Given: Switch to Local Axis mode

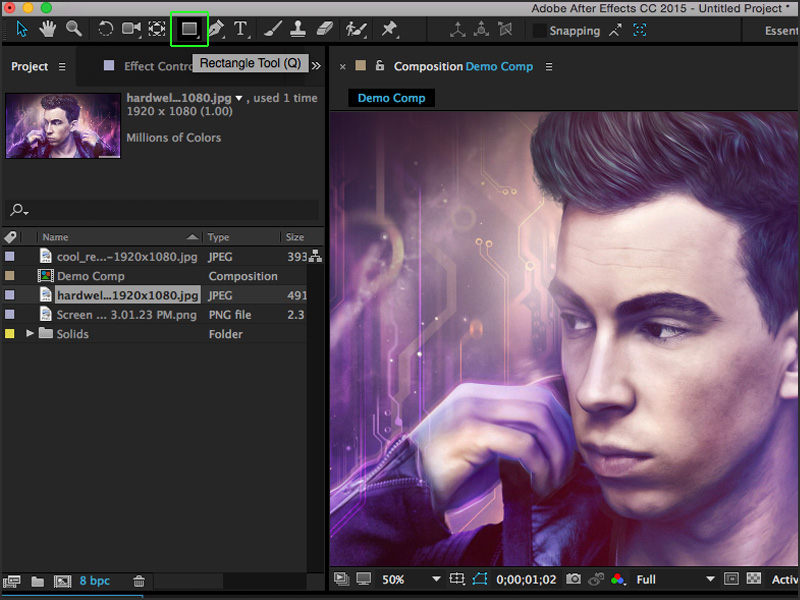Looking at the screenshot, I should [458, 30].
